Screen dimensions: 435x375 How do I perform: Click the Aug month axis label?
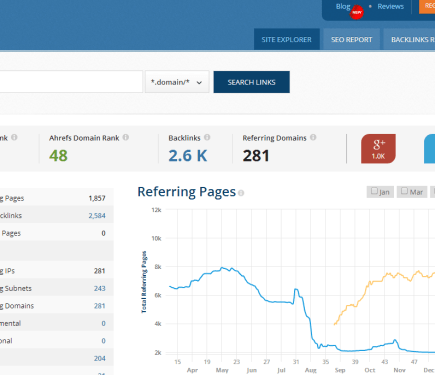click(311, 370)
